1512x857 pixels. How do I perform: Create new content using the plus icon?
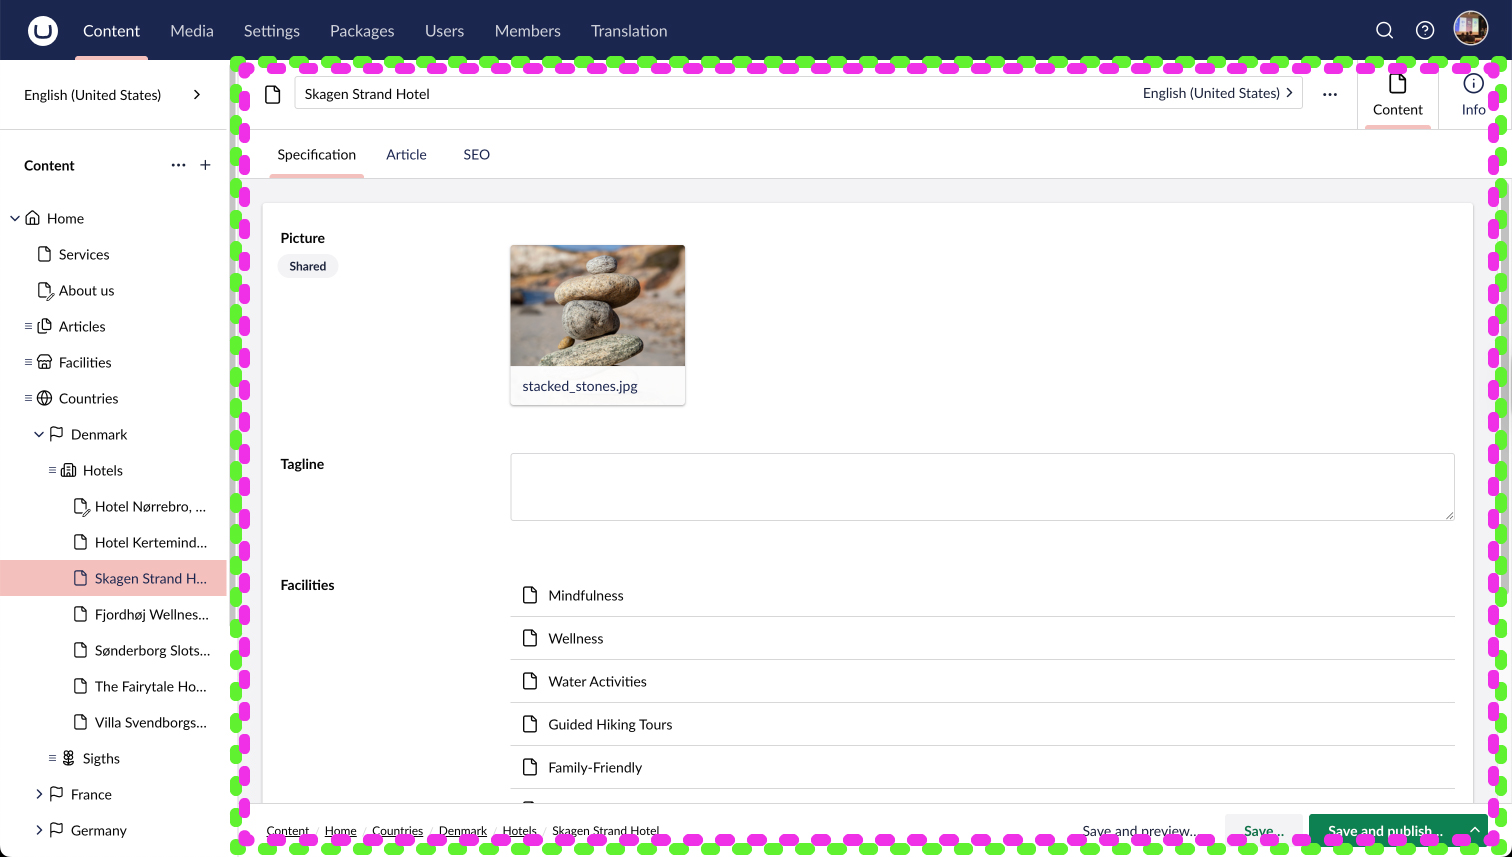(205, 164)
